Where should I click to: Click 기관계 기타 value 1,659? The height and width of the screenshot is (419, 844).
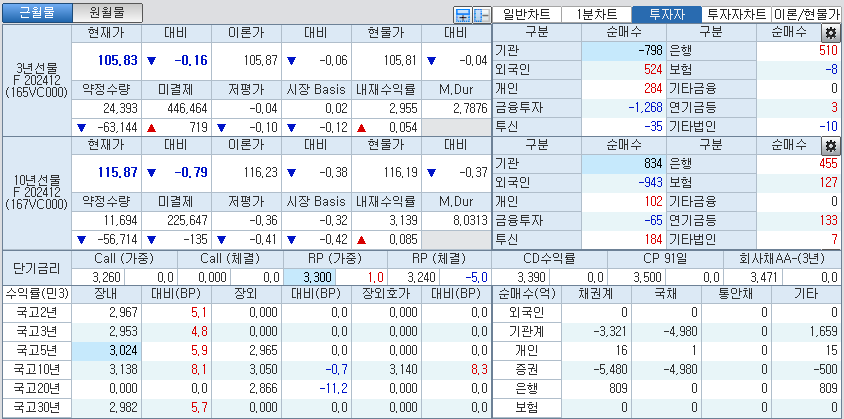pyautogui.click(x=806, y=331)
